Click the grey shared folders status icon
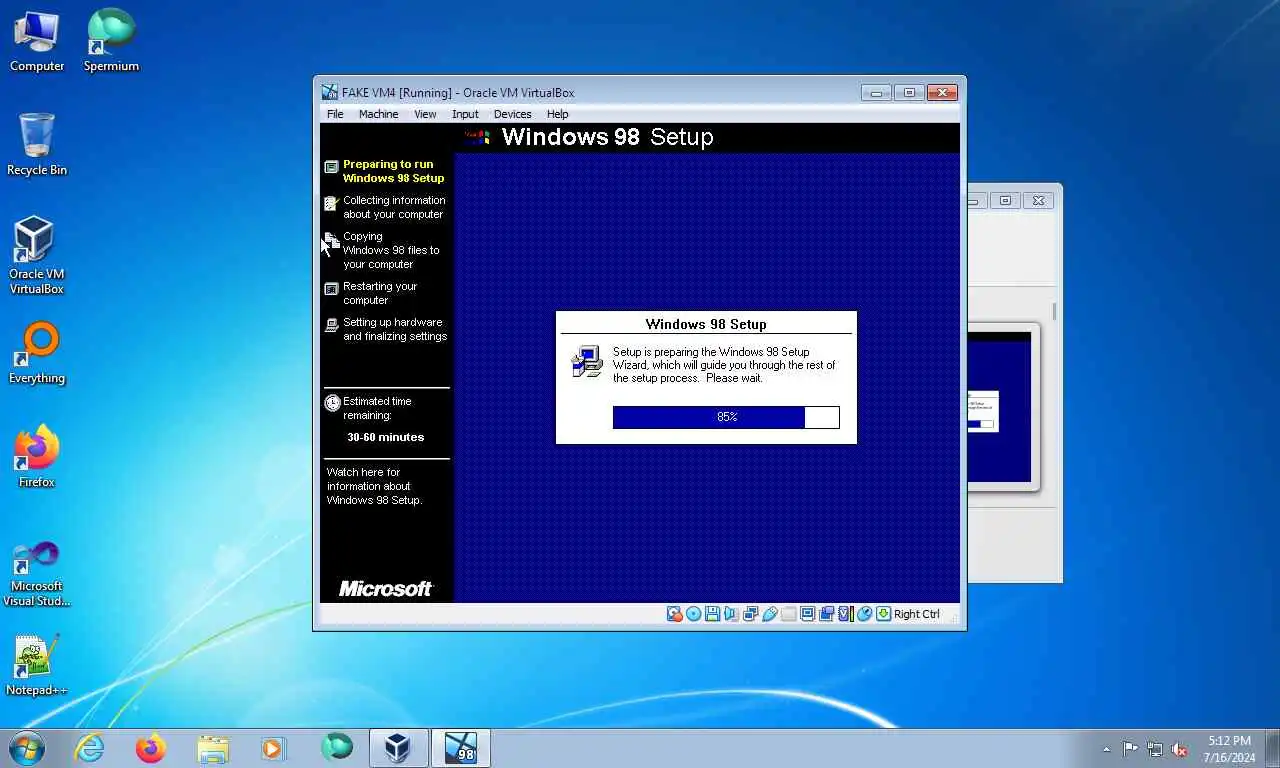Screen dimensions: 1280x768 point(788,614)
